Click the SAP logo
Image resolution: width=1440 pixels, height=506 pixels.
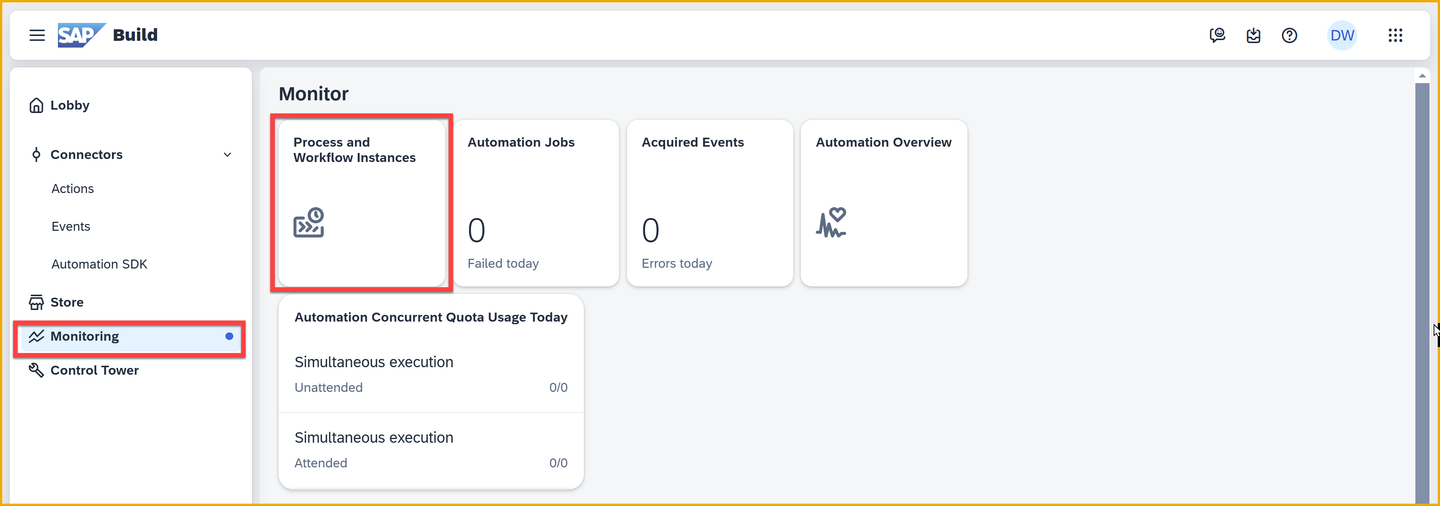coord(81,35)
